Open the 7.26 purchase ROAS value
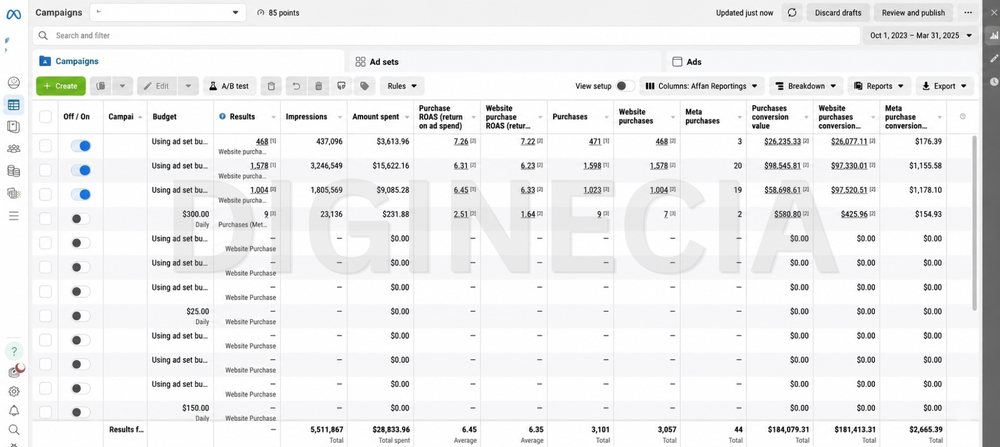Screen dimensions: 1000x447 click(460, 142)
